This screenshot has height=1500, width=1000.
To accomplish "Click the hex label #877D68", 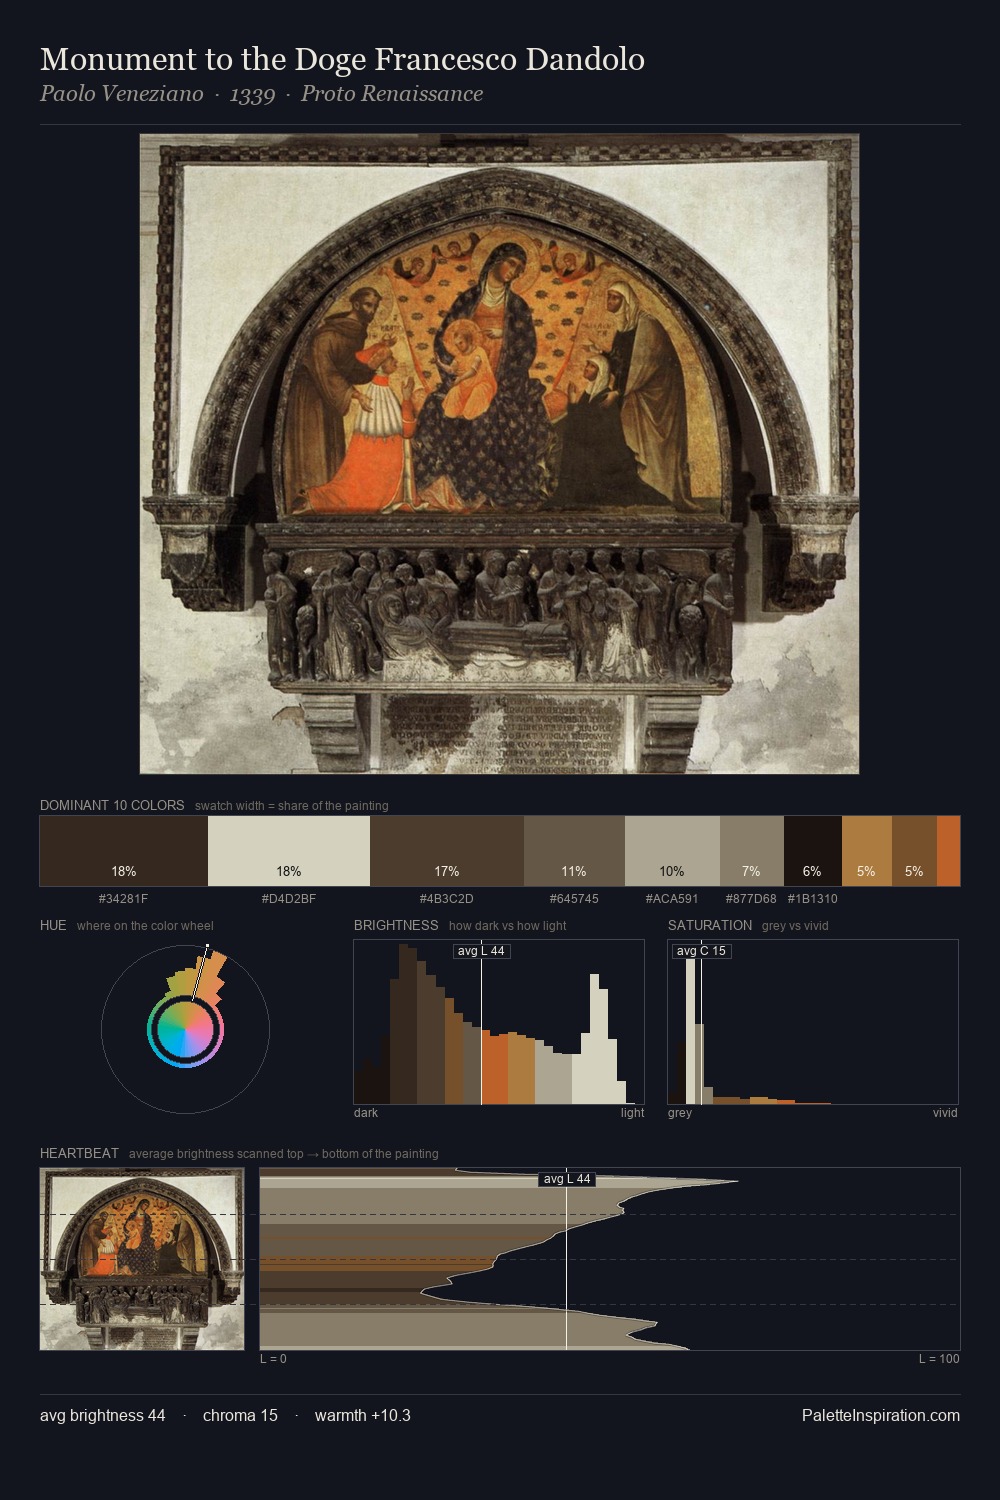I will [x=751, y=899].
